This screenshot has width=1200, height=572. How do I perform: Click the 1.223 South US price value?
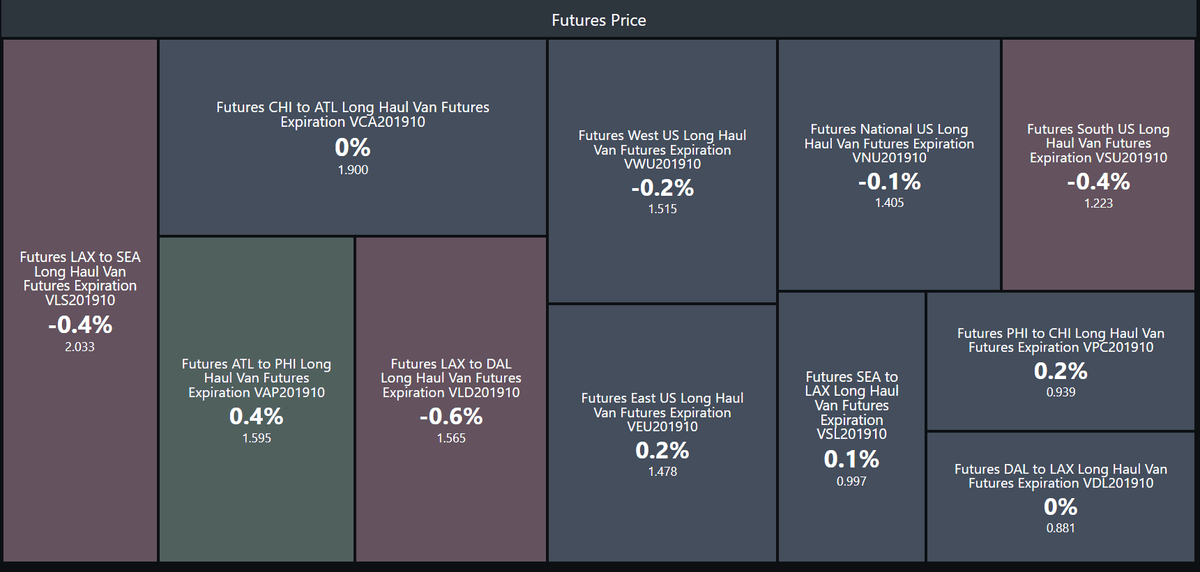(x=1098, y=203)
